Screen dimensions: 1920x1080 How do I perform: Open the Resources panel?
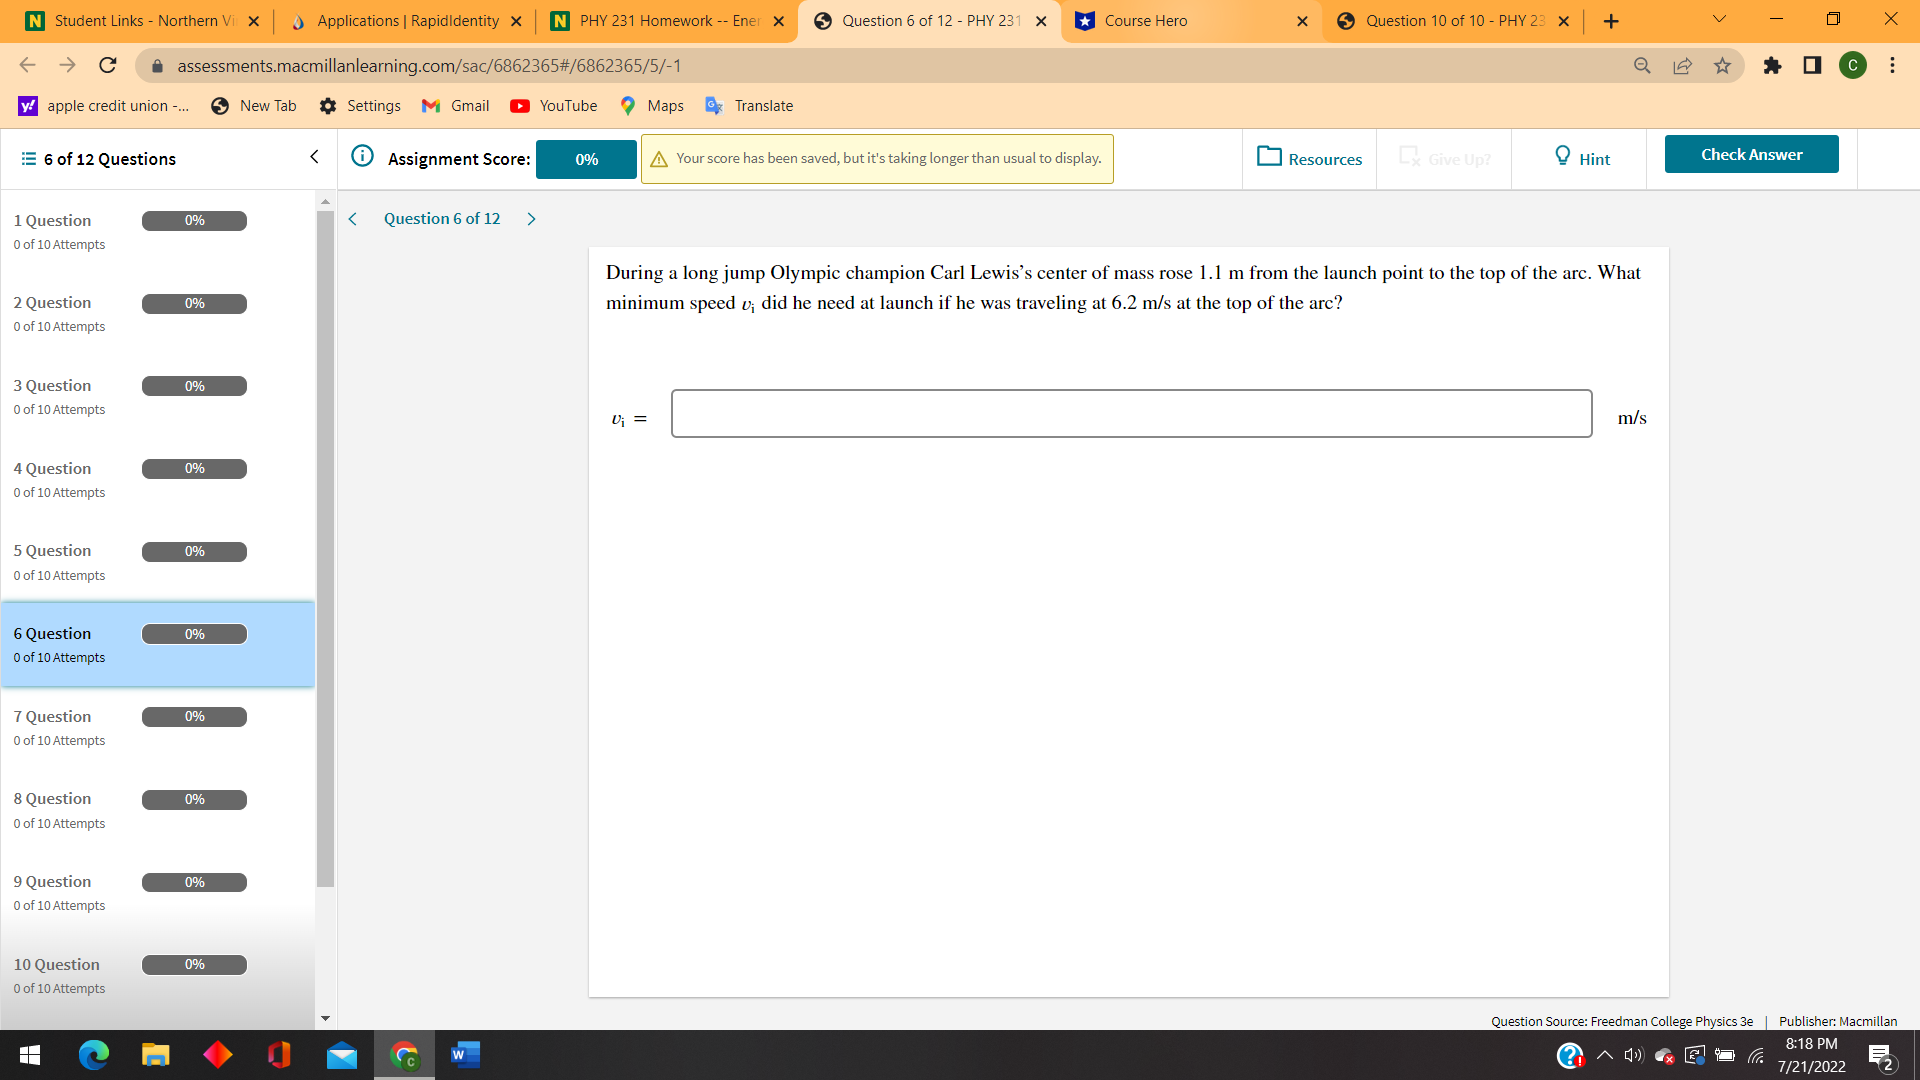(1309, 158)
